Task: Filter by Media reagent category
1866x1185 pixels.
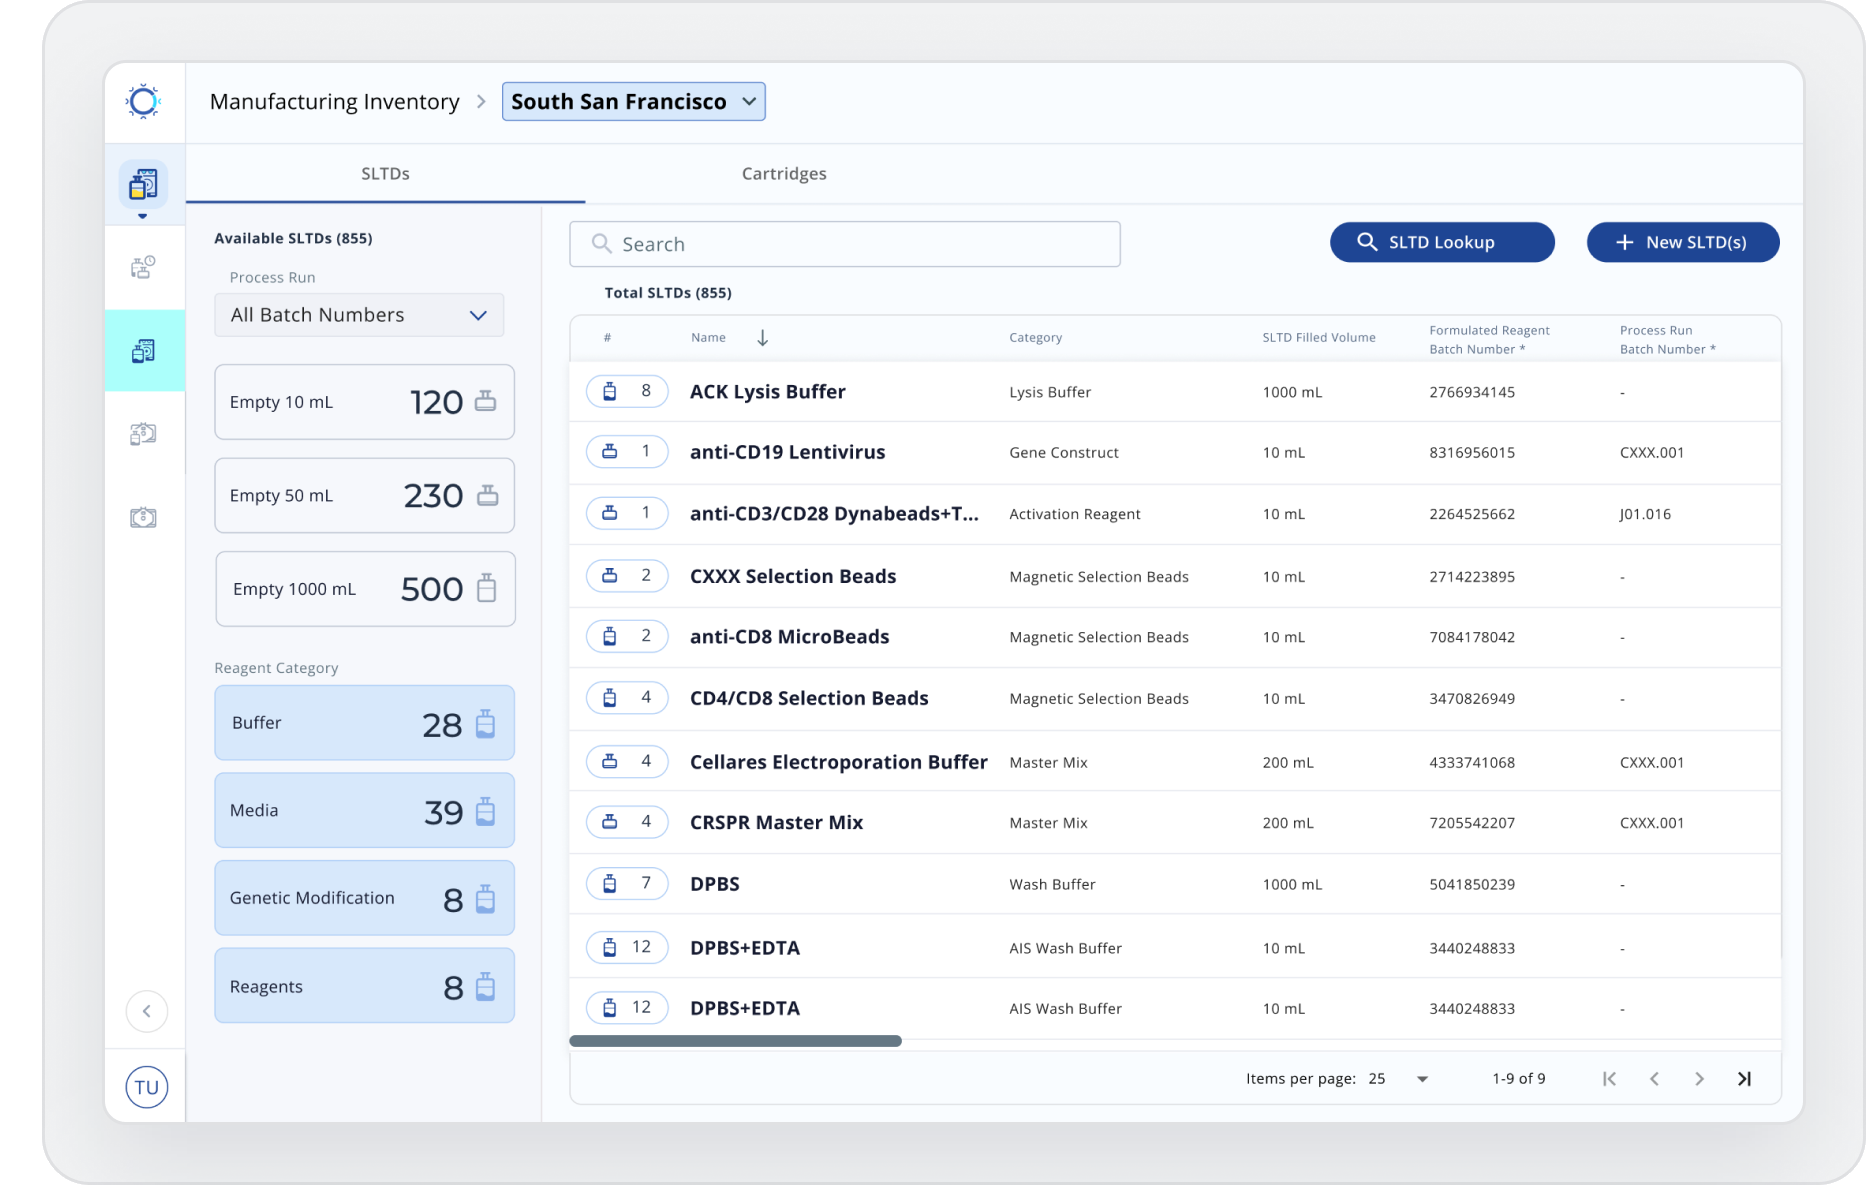Action: (365, 810)
